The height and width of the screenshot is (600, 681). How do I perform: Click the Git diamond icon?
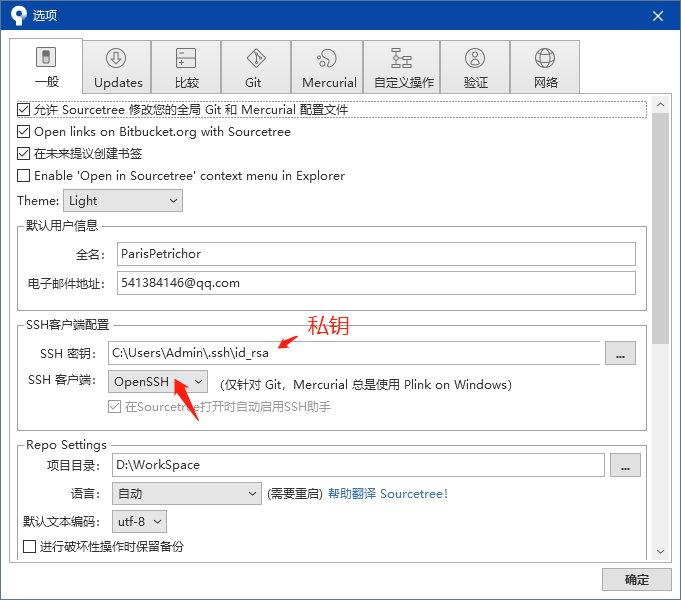coord(256,58)
